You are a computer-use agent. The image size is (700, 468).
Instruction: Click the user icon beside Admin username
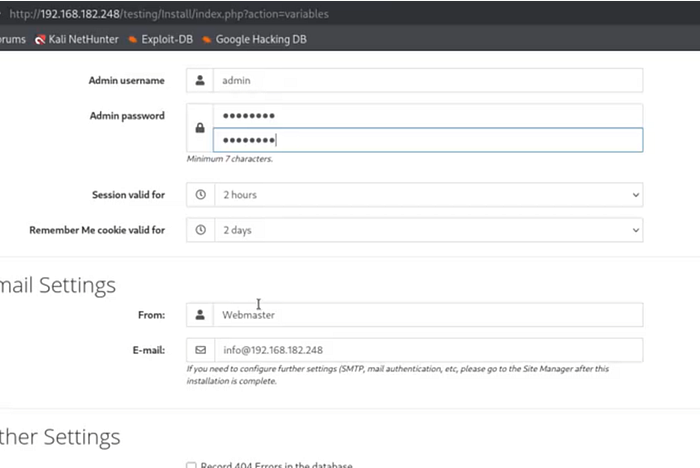click(x=200, y=80)
